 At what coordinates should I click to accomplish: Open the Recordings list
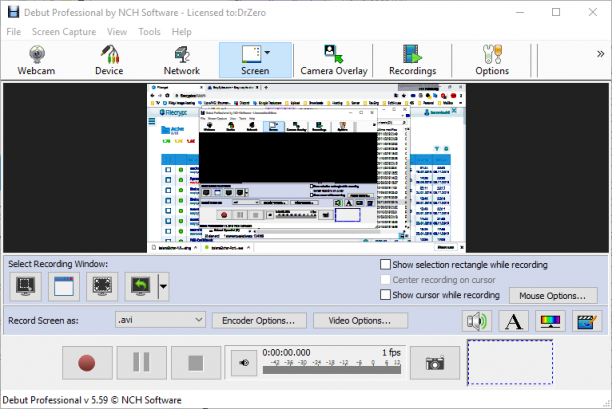413,60
